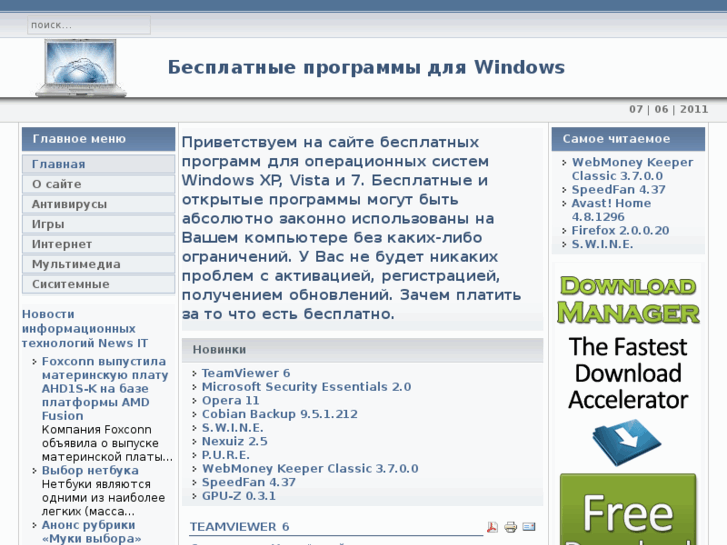Open the Антивирусы menu category
This screenshot has height=545, width=727.
click(98, 204)
